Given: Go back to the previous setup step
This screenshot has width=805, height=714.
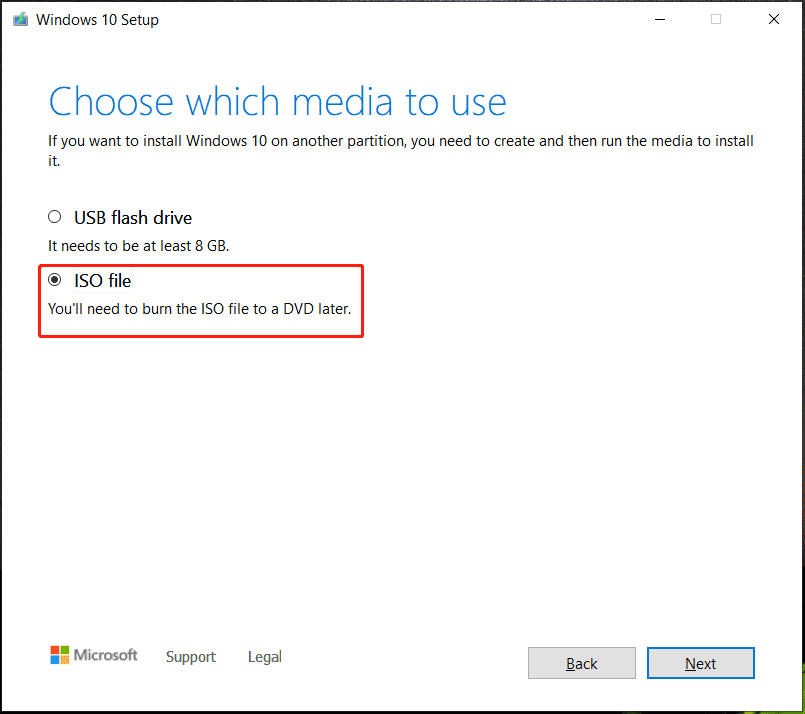Looking at the screenshot, I should point(581,663).
